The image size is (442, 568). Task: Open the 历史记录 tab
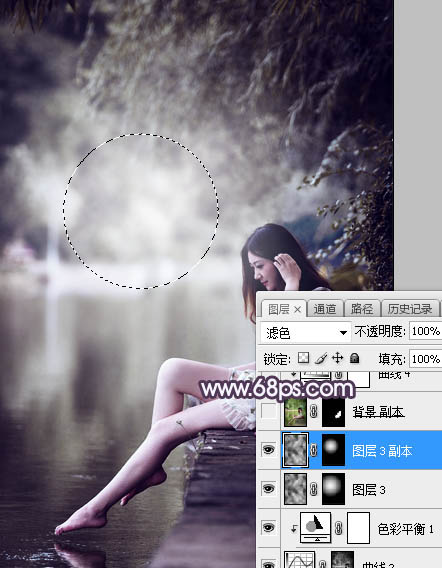tap(410, 309)
